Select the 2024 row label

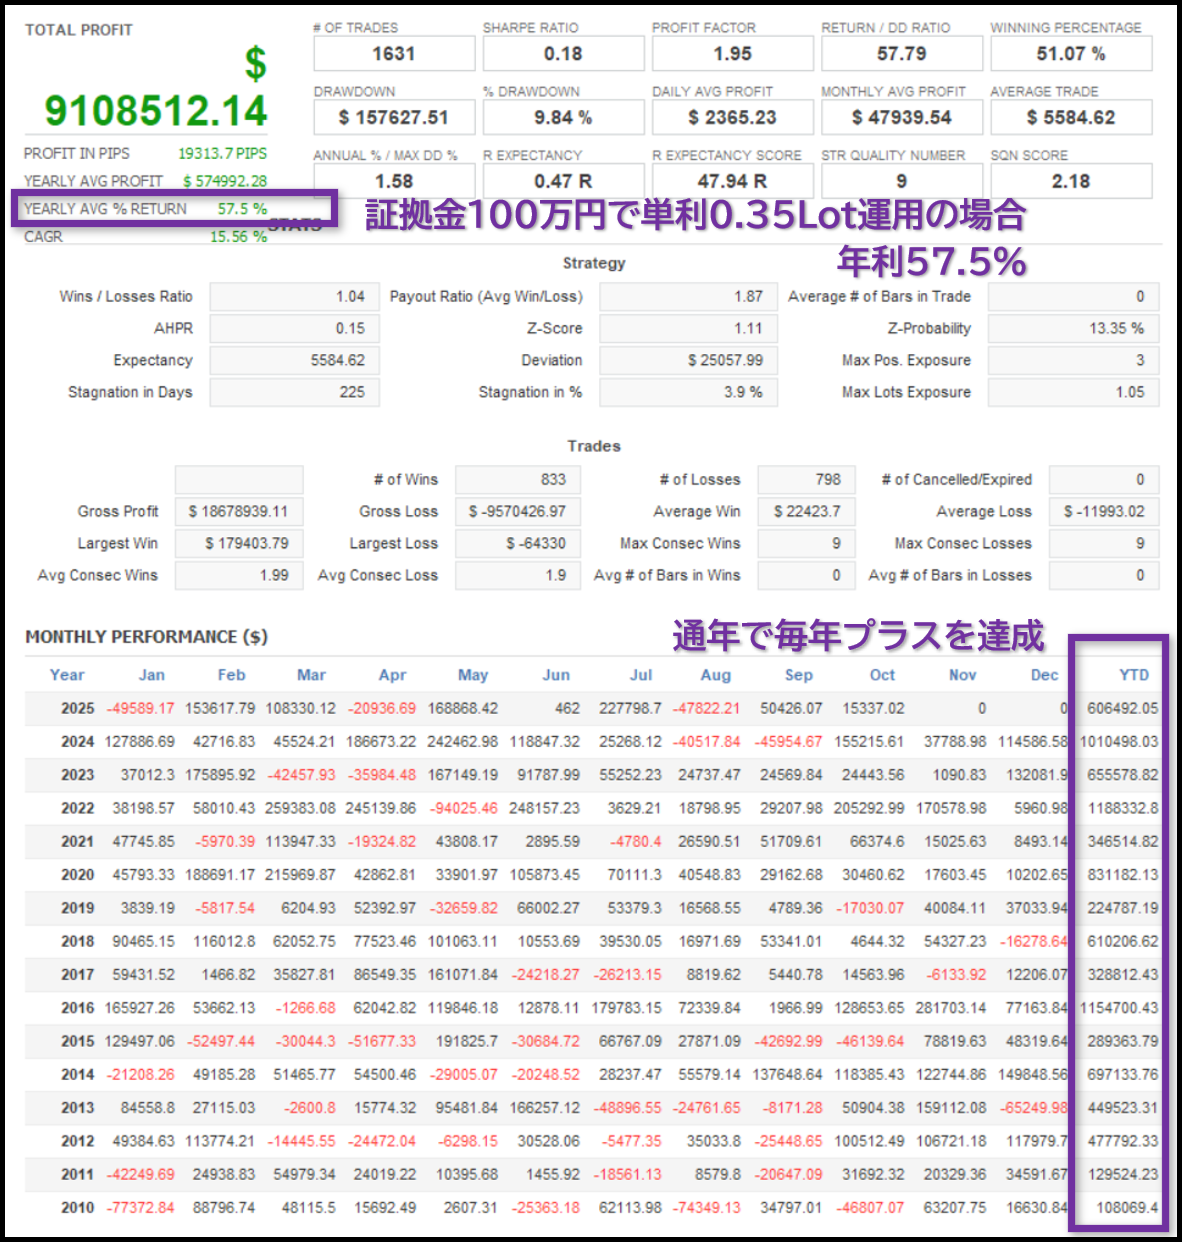pyautogui.click(x=77, y=742)
